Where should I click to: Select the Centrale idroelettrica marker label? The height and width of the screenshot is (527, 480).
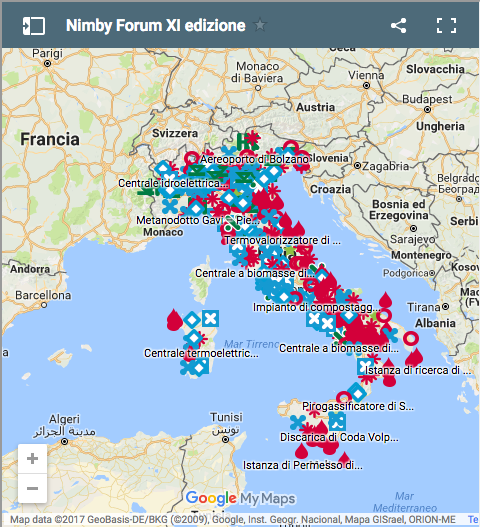[x=173, y=183]
